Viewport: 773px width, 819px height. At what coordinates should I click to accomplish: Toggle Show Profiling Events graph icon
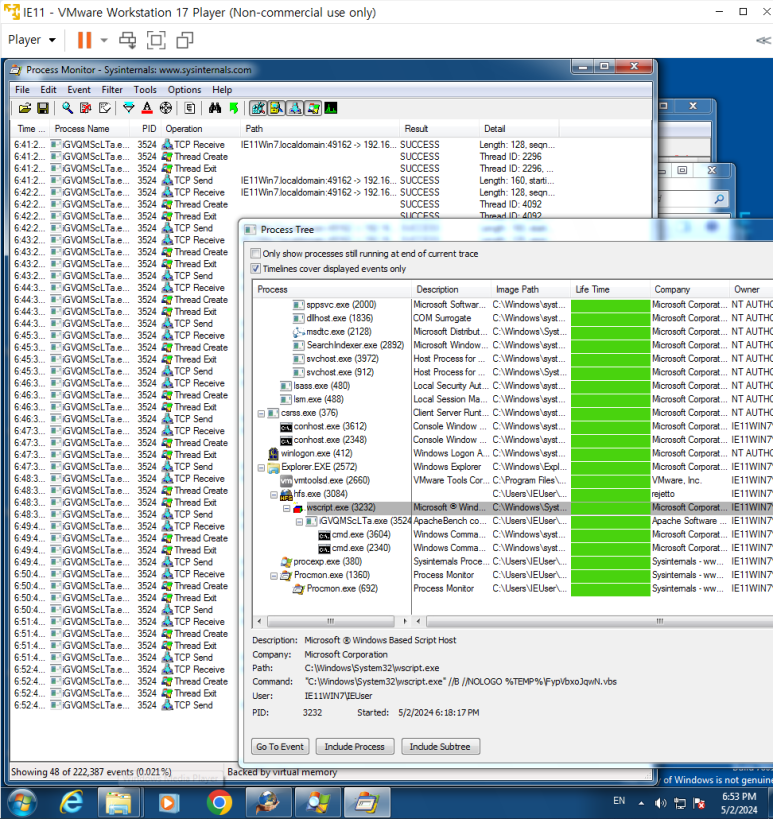(x=331, y=108)
